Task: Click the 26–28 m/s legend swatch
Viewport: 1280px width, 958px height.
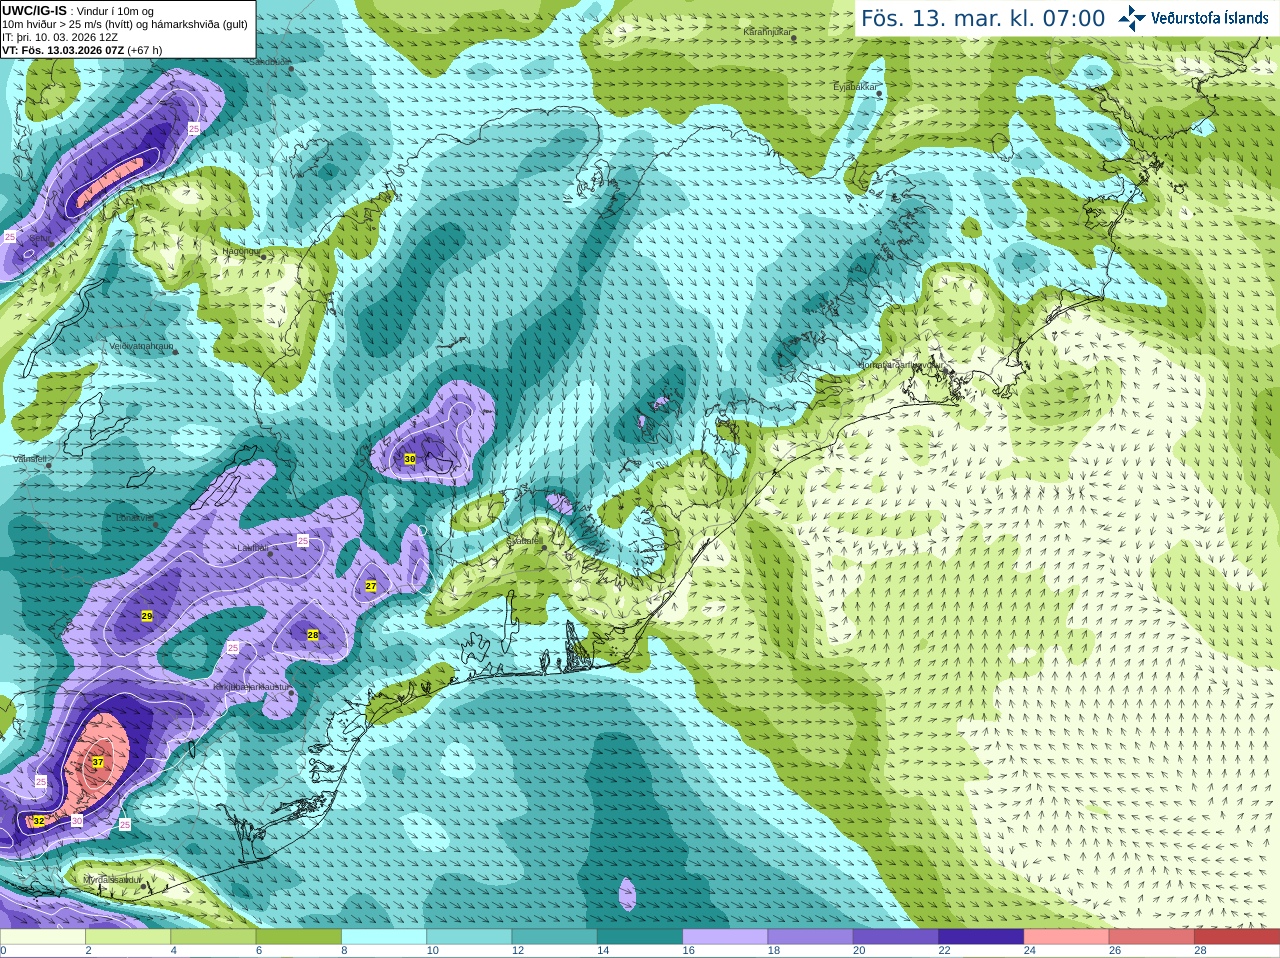Action: tap(1152, 937)
